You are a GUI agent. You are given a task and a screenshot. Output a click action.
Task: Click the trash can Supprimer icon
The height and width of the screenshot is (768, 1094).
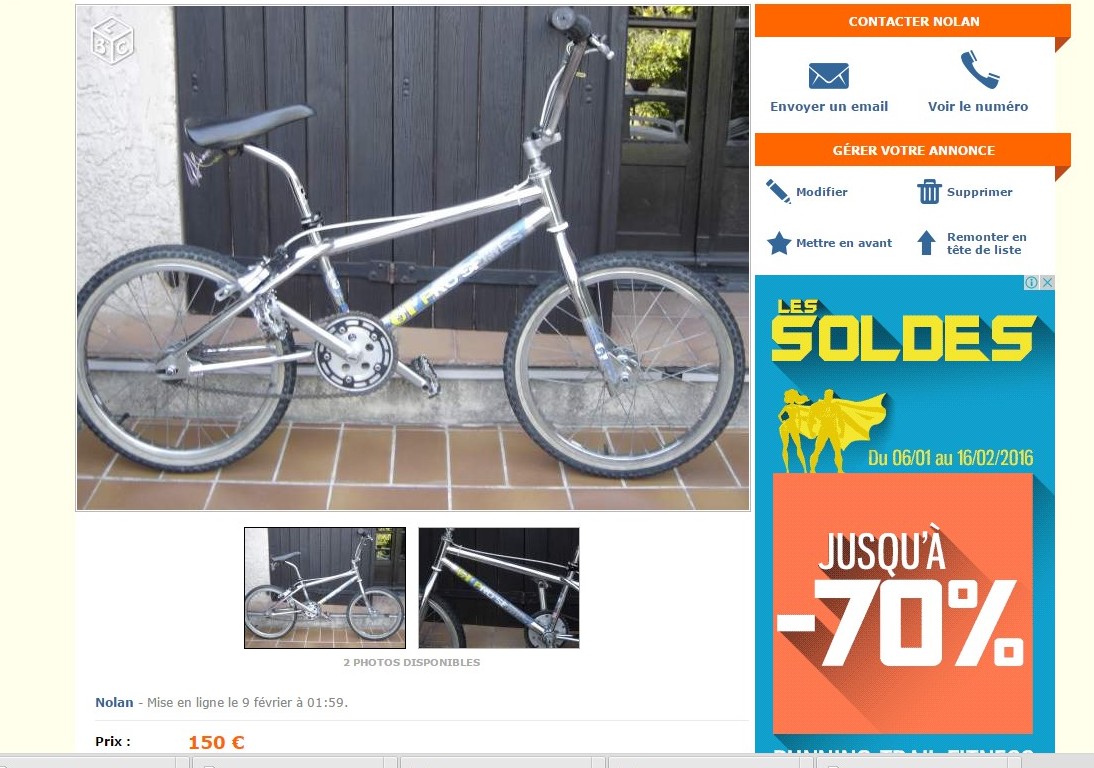pyautogui.click(x=929, y=191)
